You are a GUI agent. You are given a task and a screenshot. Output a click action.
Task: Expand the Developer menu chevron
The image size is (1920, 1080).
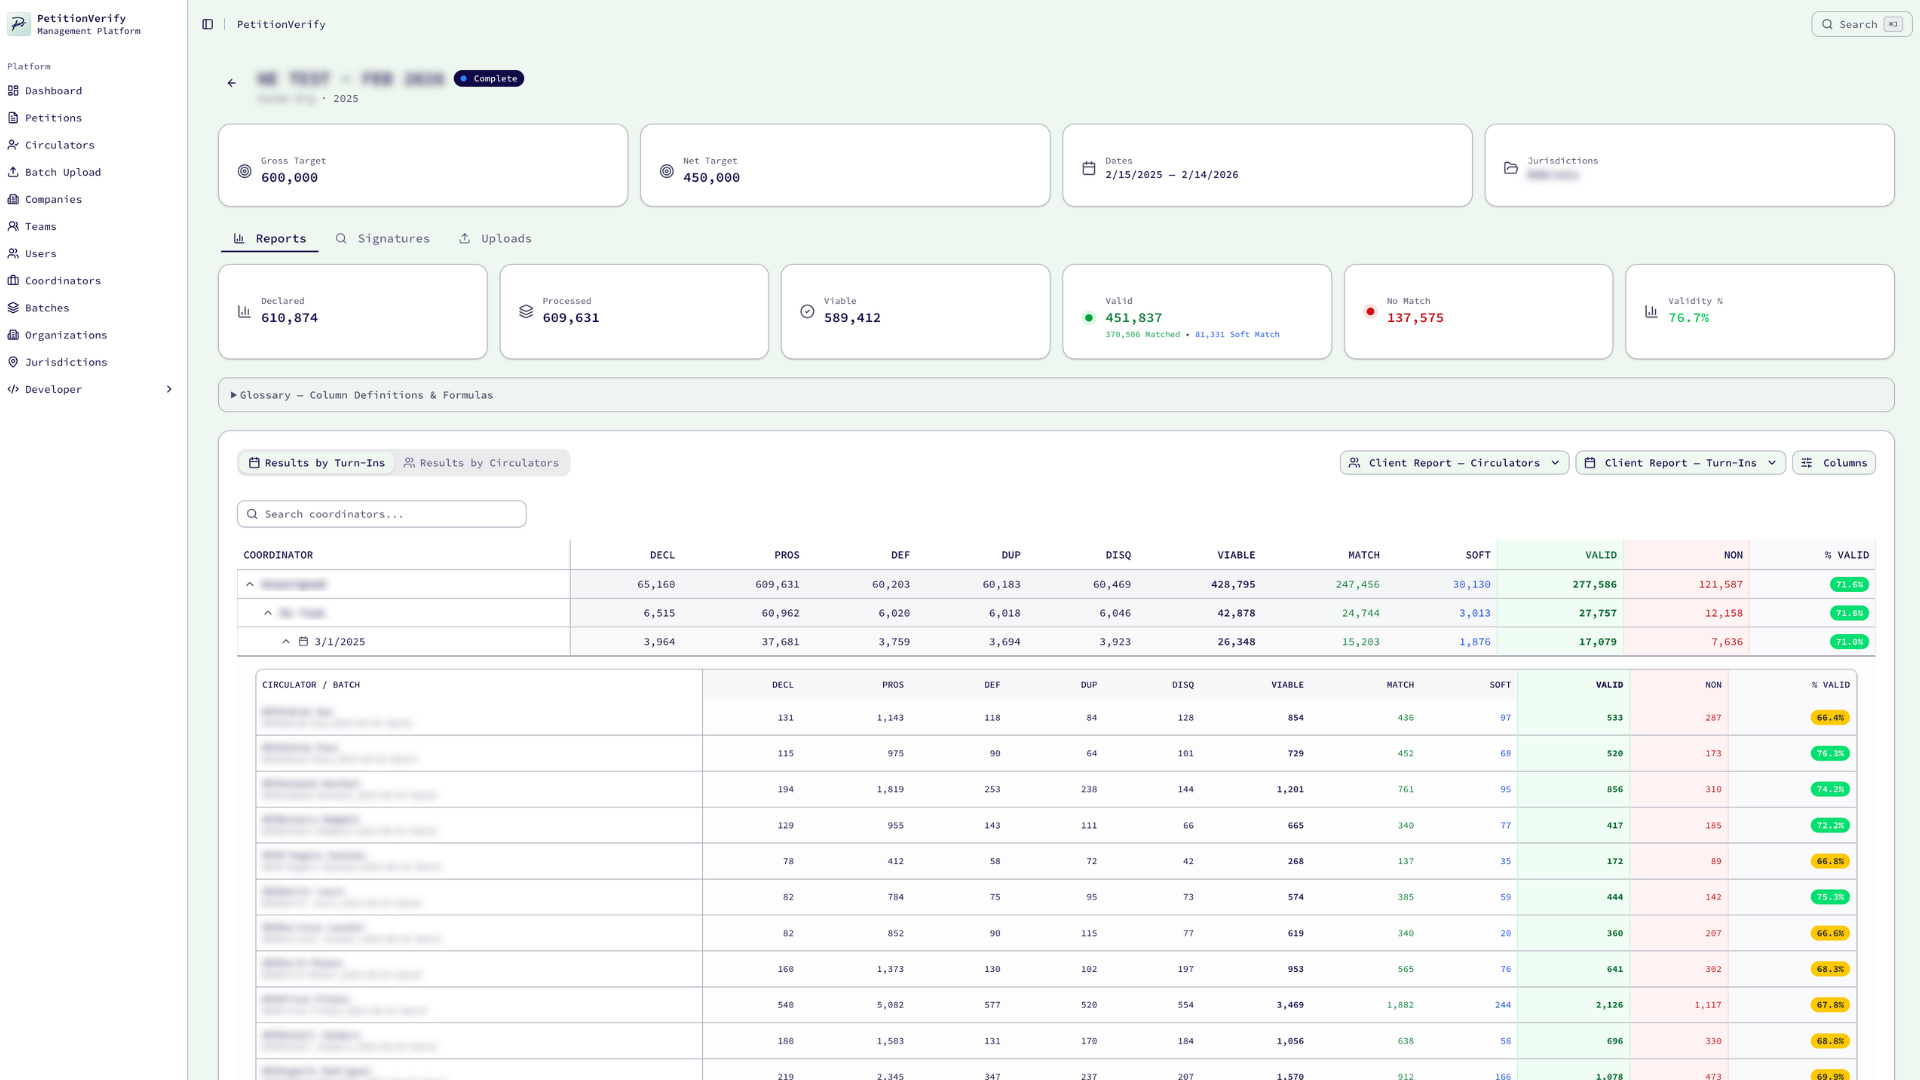[x=169, y=389]
